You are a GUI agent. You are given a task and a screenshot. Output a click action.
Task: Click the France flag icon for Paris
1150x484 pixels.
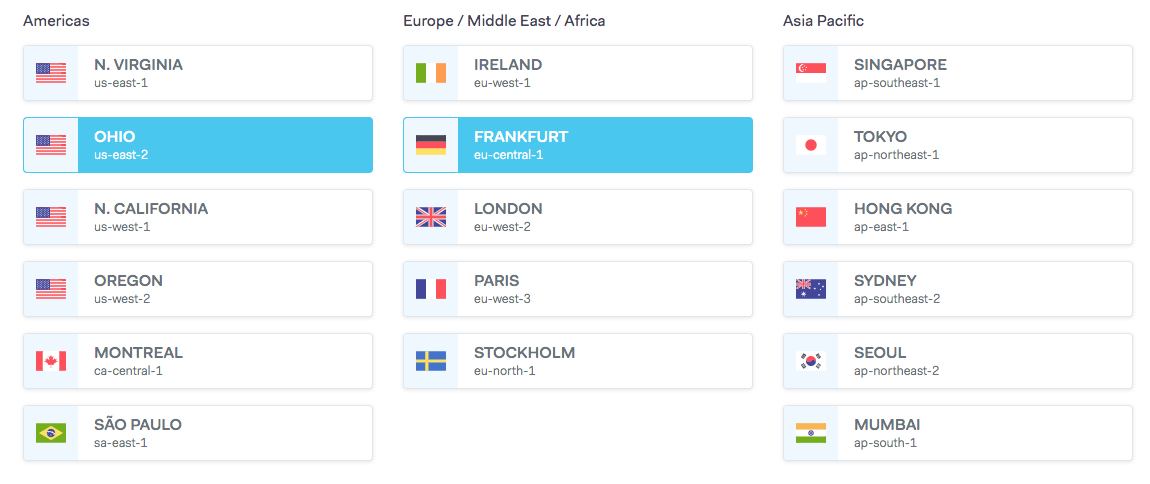tap(431, 289)
